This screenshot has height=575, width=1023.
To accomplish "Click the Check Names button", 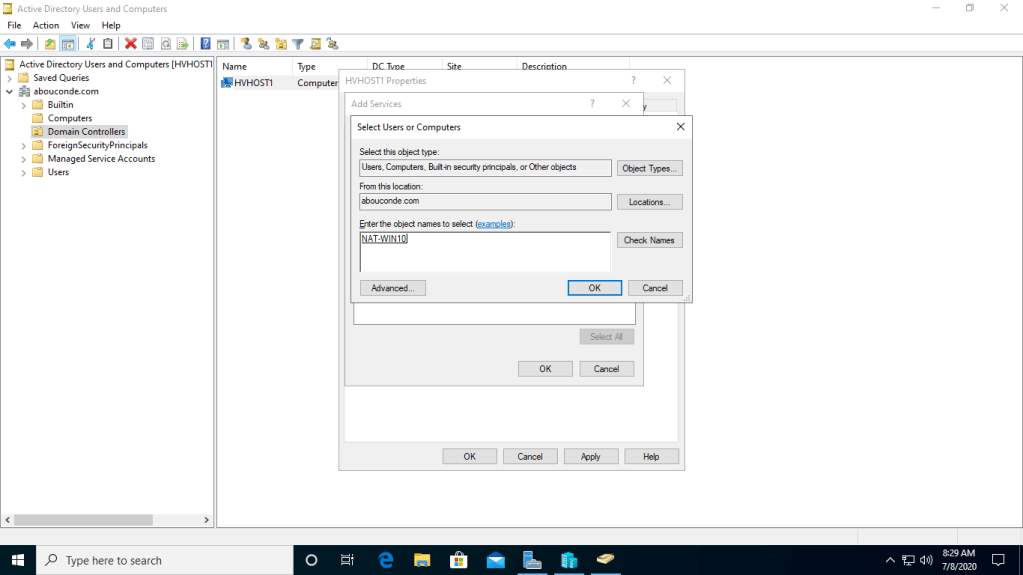I will (x=649, y=240).
